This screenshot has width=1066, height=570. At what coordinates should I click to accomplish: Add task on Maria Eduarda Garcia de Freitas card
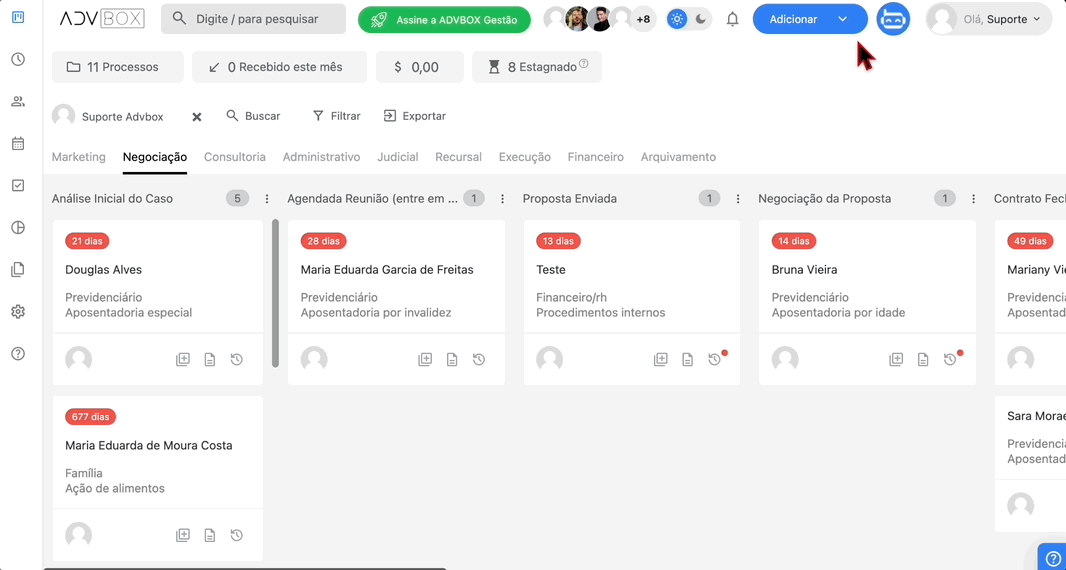(x=425, y=359)
